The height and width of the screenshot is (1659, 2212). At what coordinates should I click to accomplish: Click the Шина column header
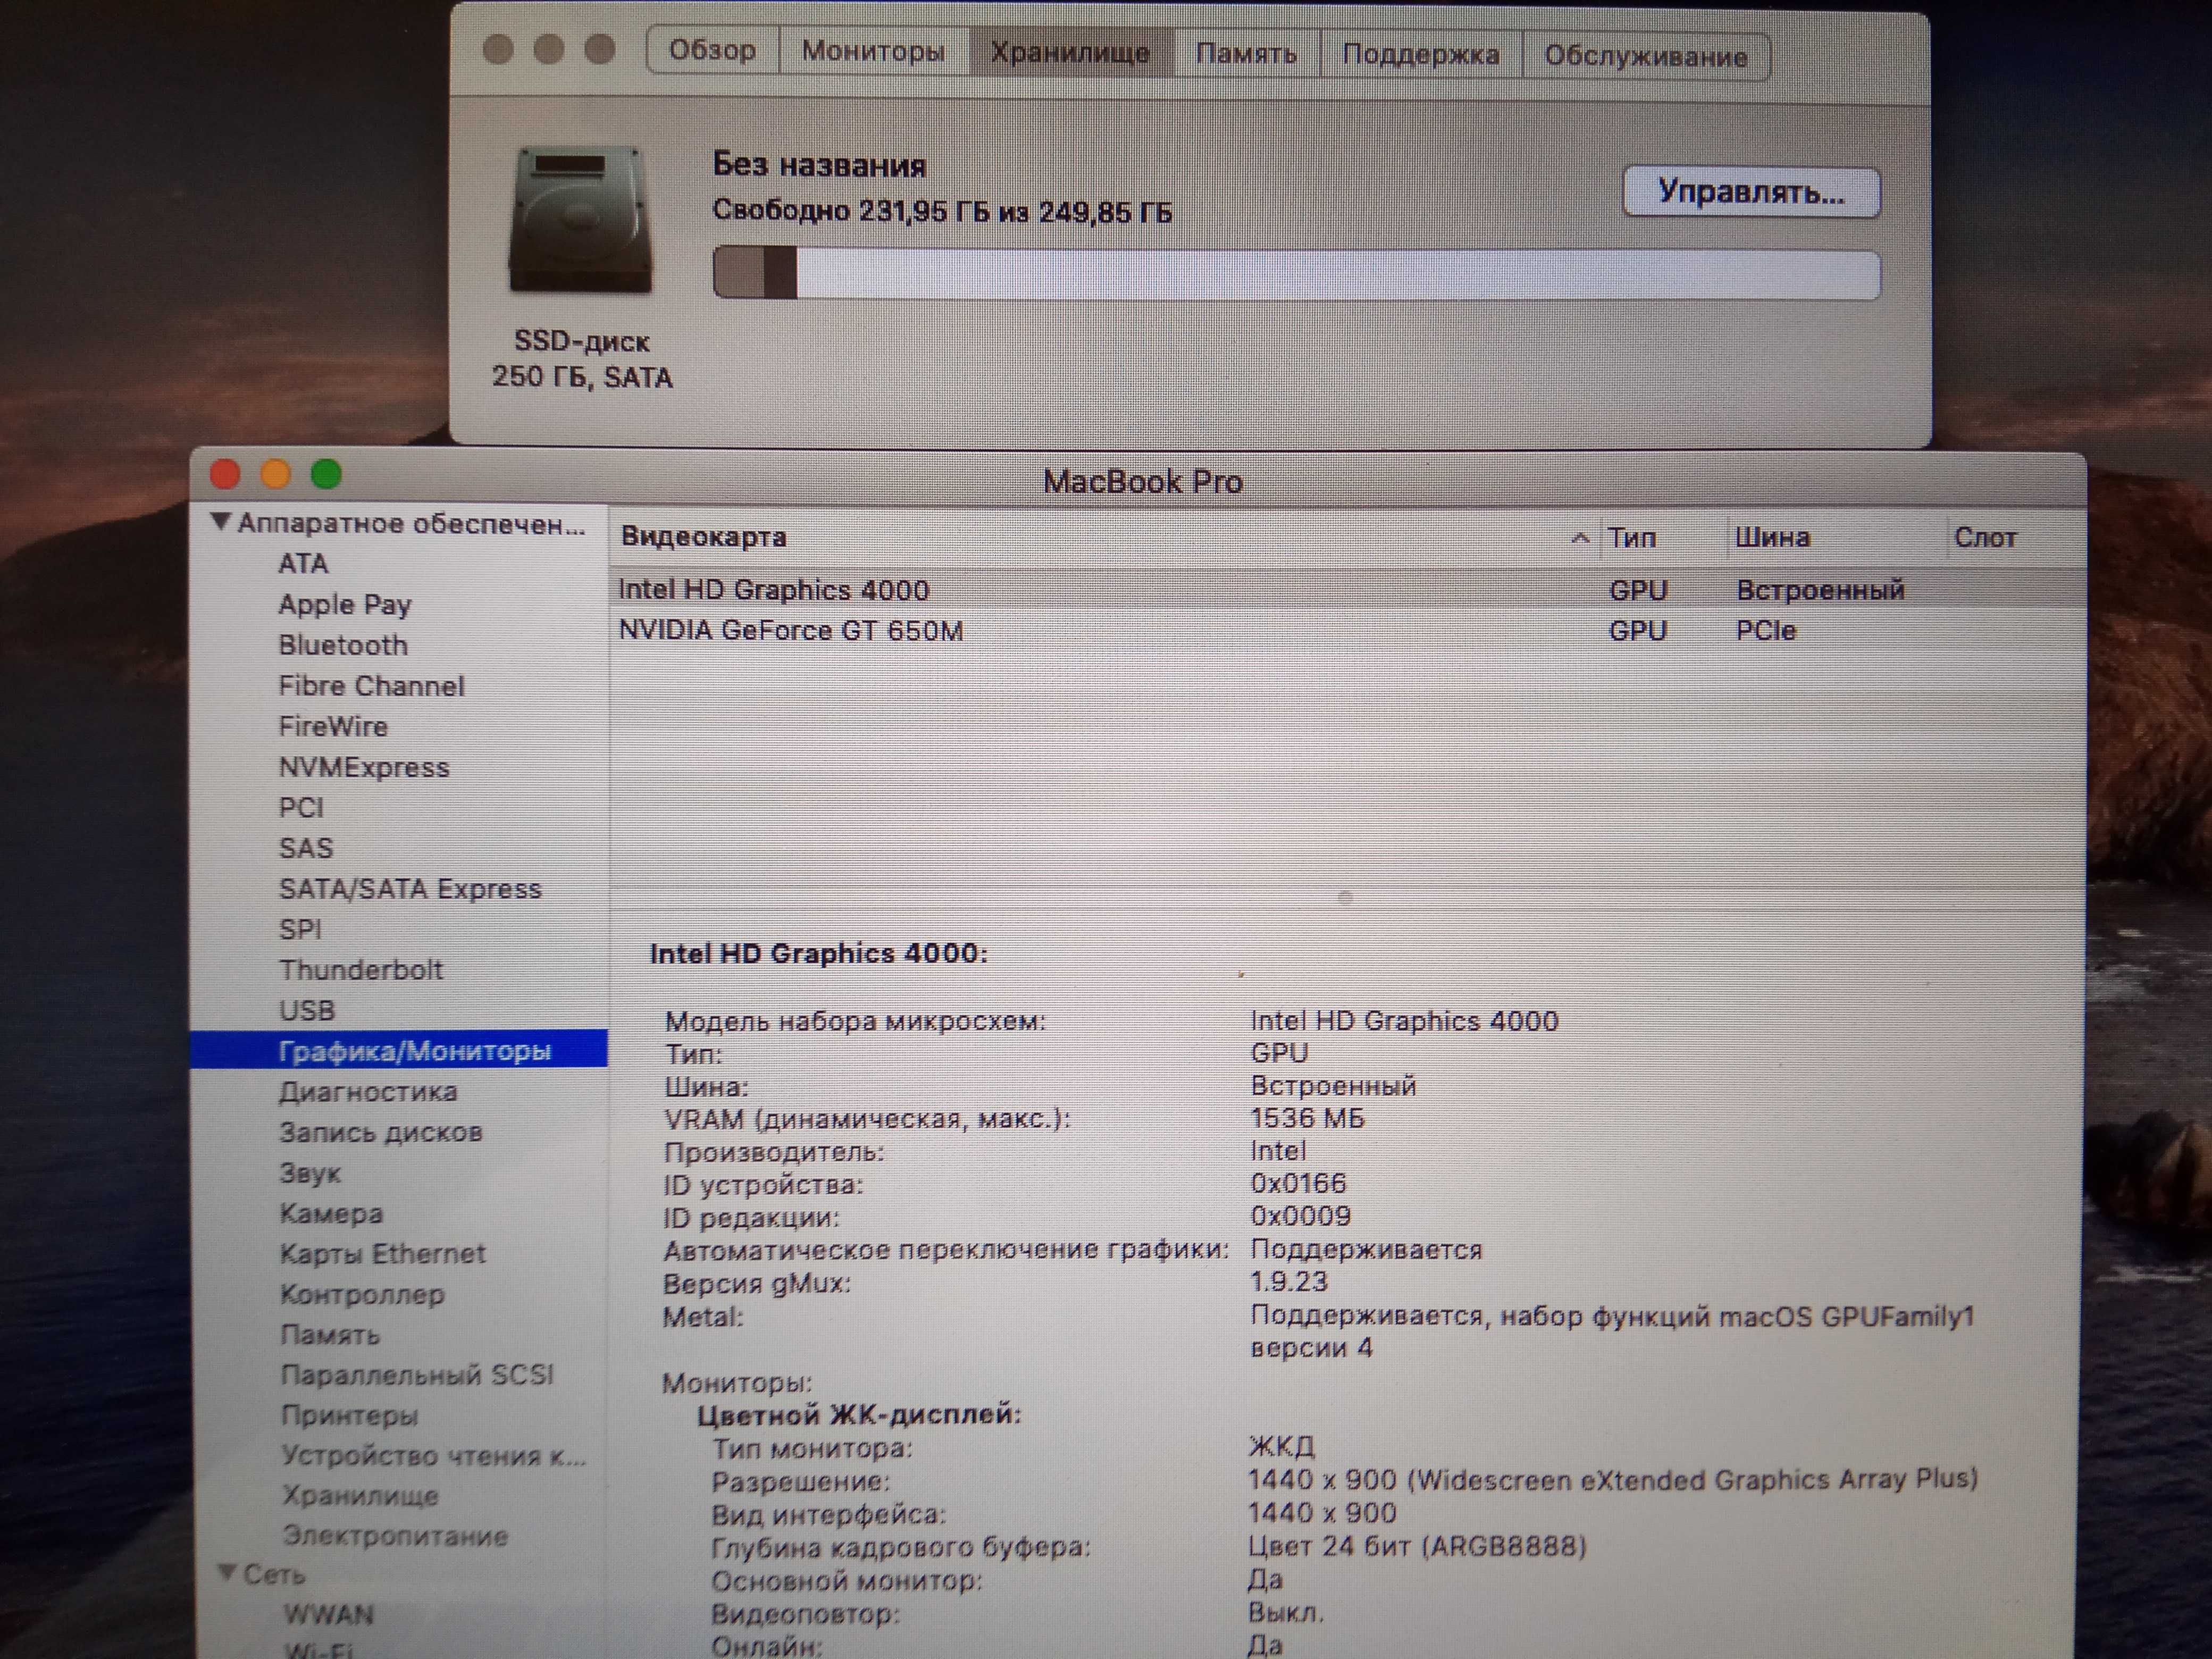1772,538
